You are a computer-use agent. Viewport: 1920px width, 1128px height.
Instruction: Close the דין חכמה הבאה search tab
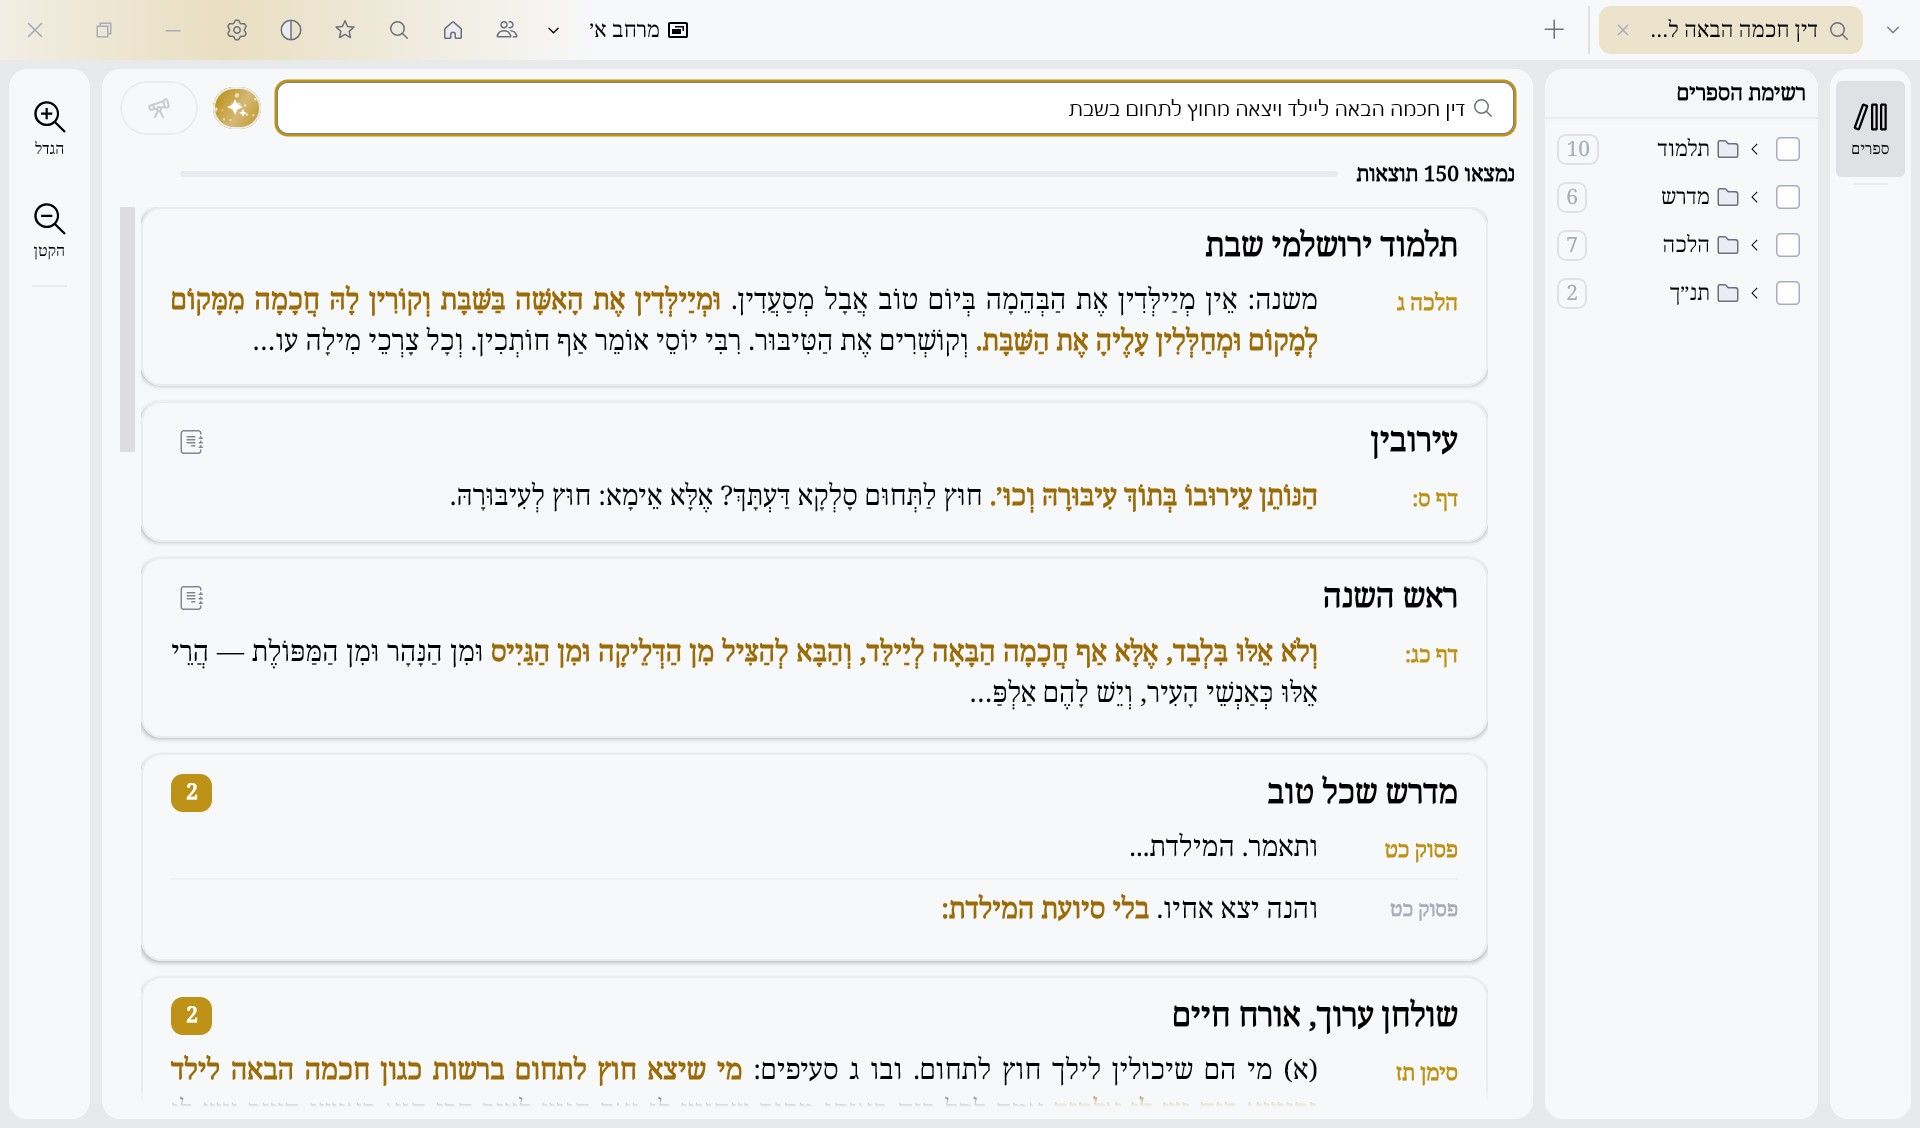1623,30
